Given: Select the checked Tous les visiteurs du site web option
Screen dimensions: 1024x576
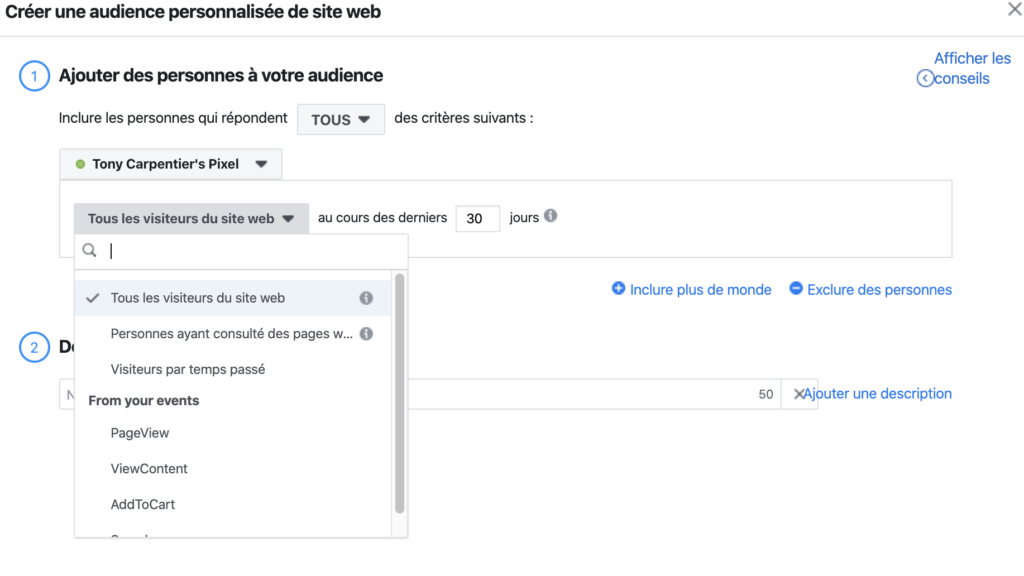Looking at the screenshot, I should (232, 298).
